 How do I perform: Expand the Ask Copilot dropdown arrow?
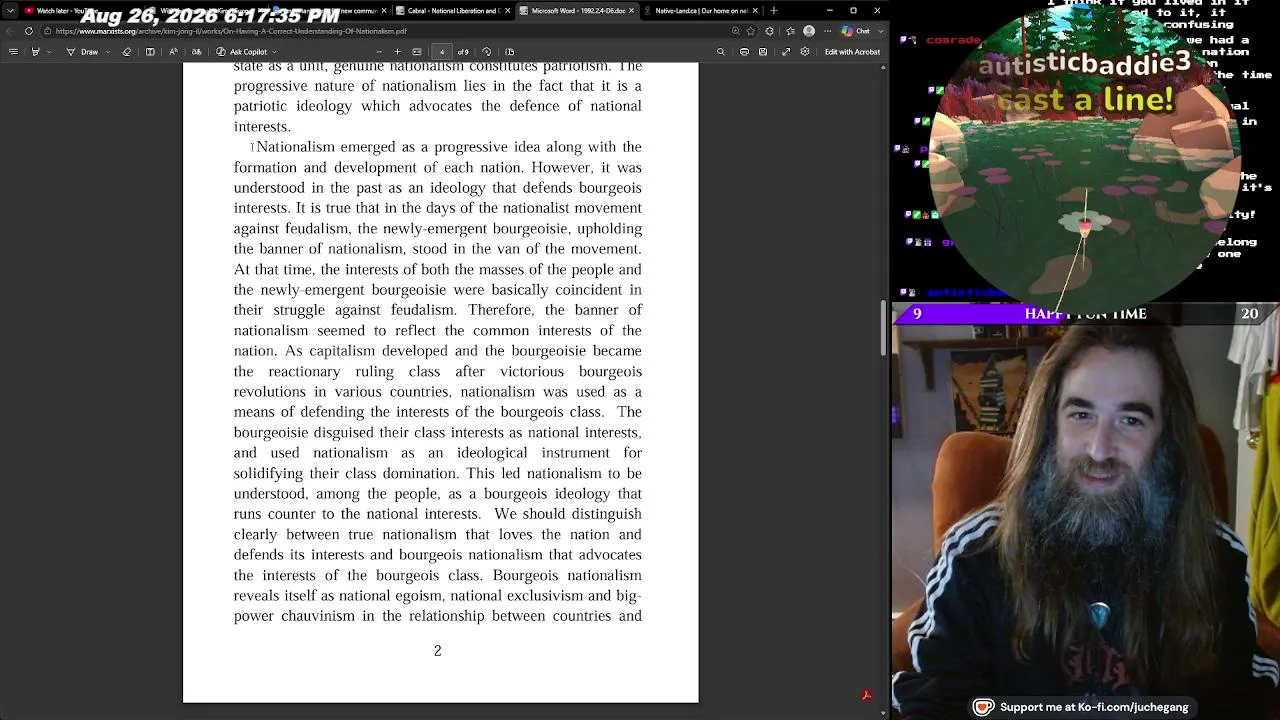point(274,52)
